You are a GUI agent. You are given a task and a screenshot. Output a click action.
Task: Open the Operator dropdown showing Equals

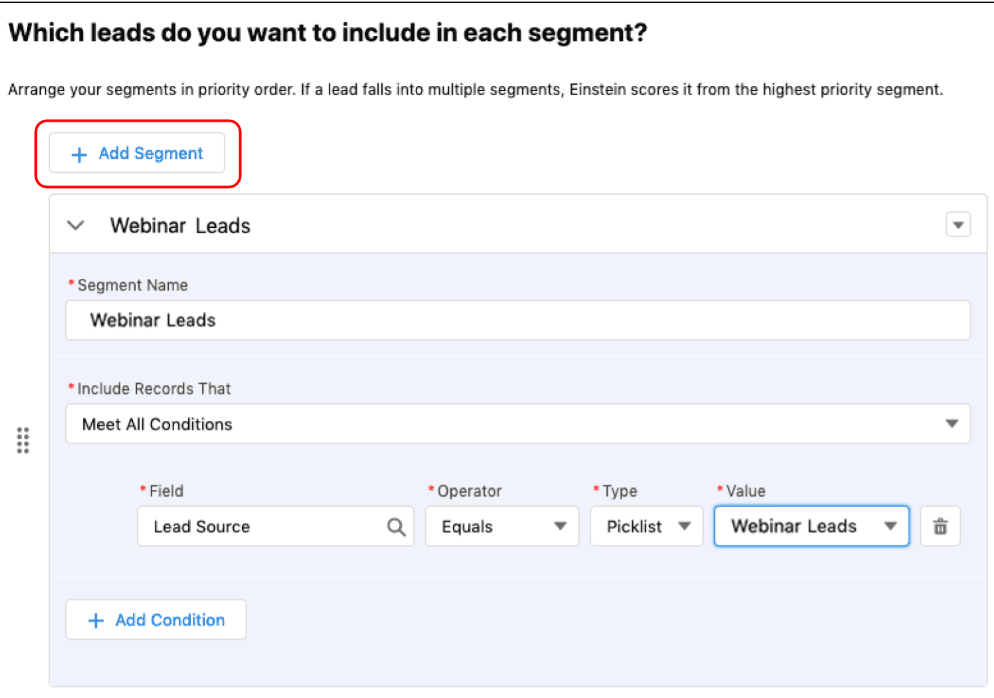[x=501, y=527]
